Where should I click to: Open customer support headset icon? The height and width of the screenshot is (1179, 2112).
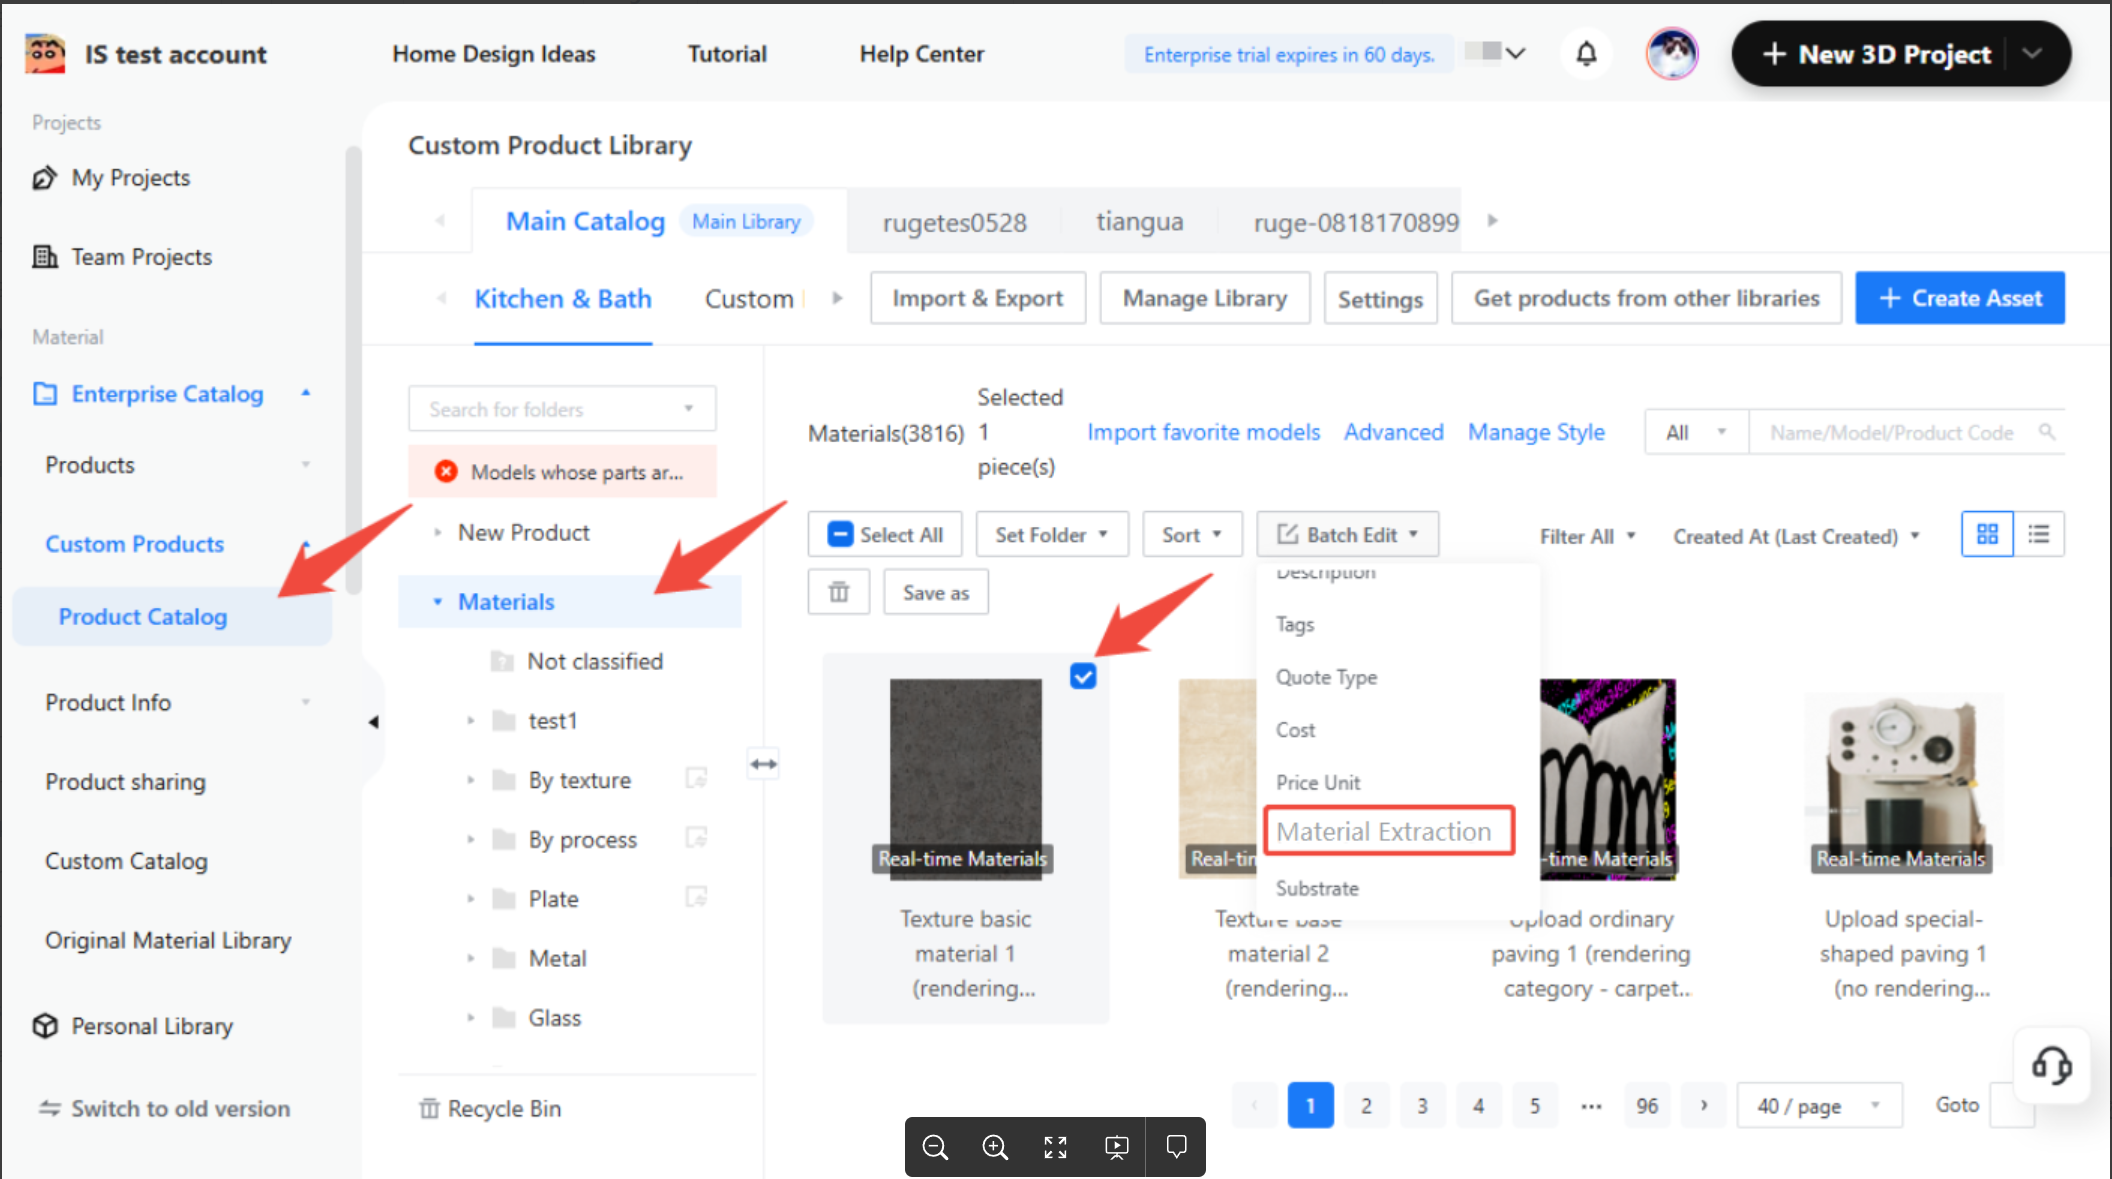(2050, 1065)
